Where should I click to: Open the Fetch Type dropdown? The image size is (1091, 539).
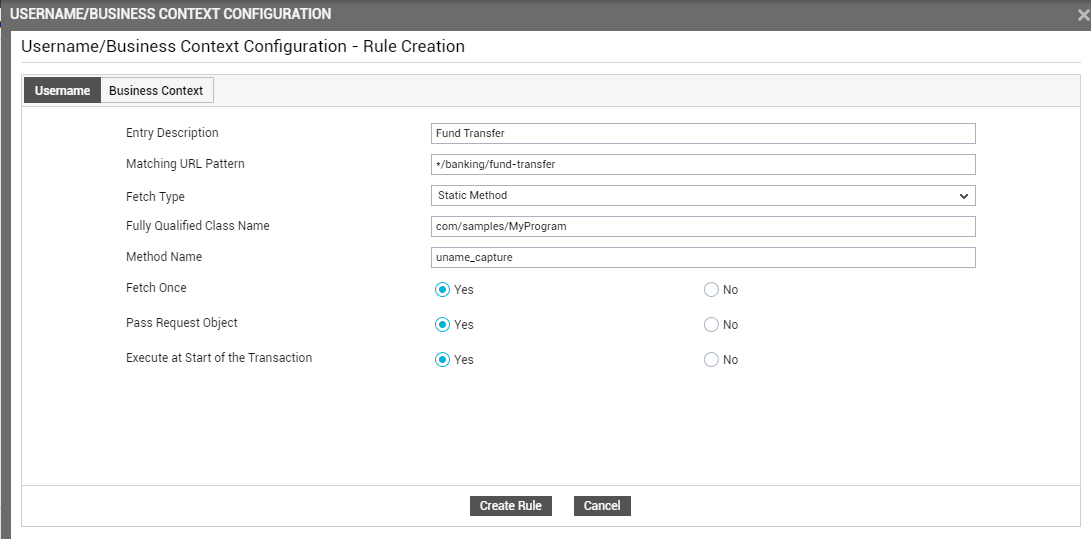tap(703, 195)
